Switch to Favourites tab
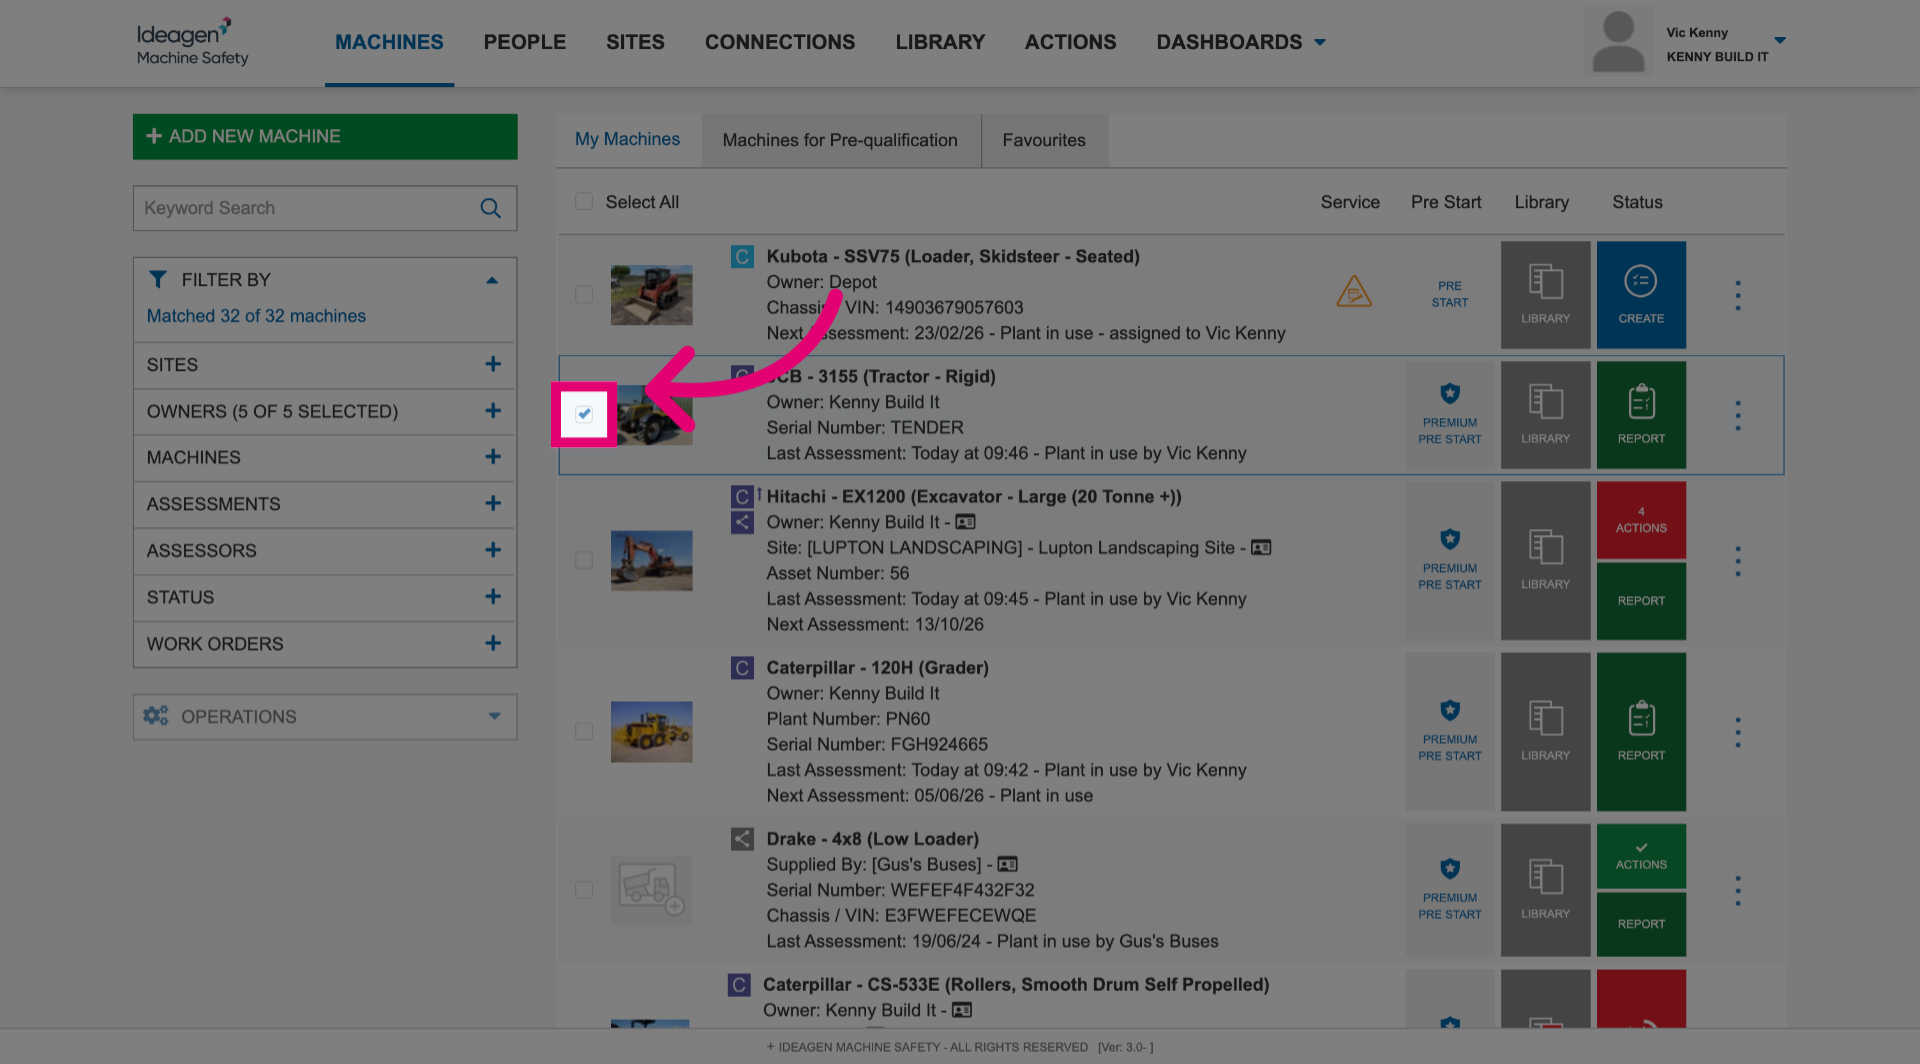The width and height of the screenshot is (1920, 1064). point(1044,141)
